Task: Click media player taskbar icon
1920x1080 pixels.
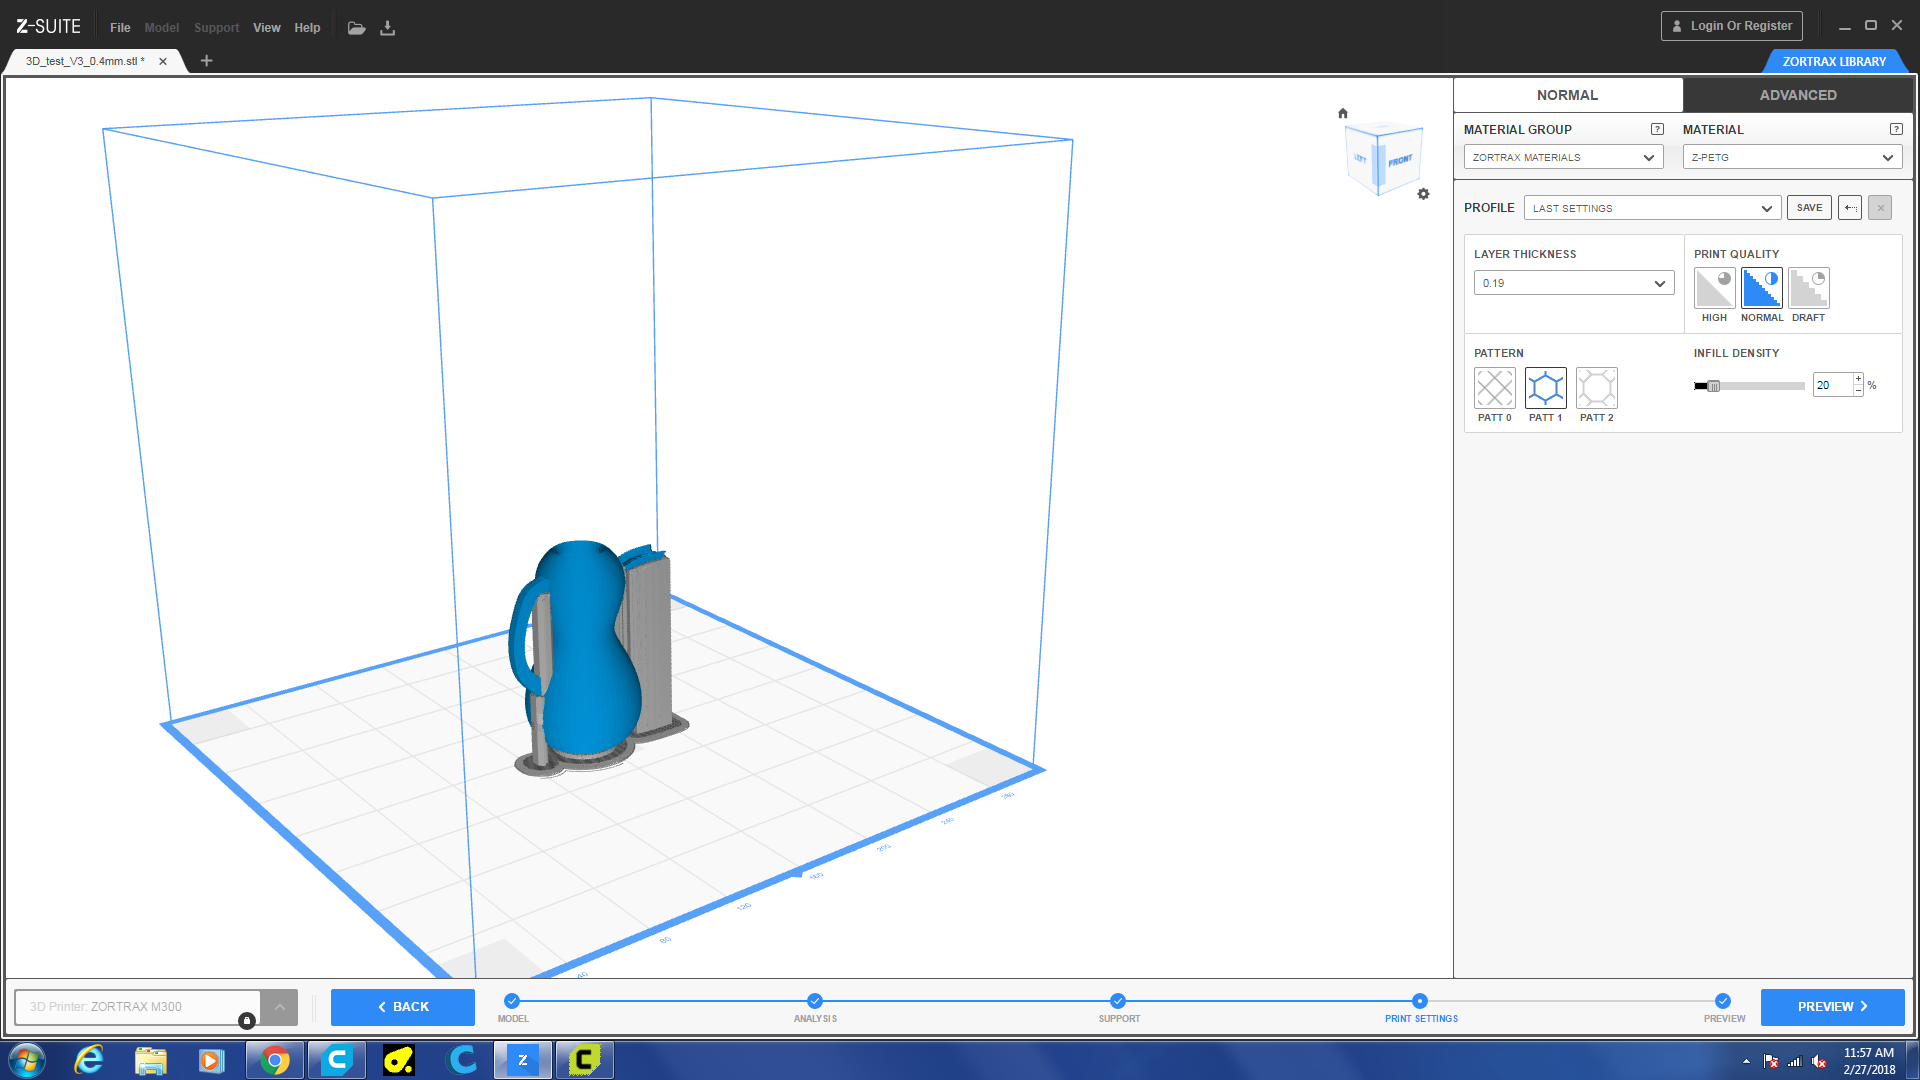Action: pyautogui.click(x=211, y=1060)
